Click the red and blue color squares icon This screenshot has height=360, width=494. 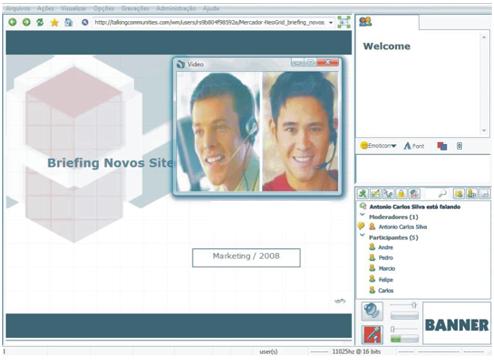click(x=442, y=146)
